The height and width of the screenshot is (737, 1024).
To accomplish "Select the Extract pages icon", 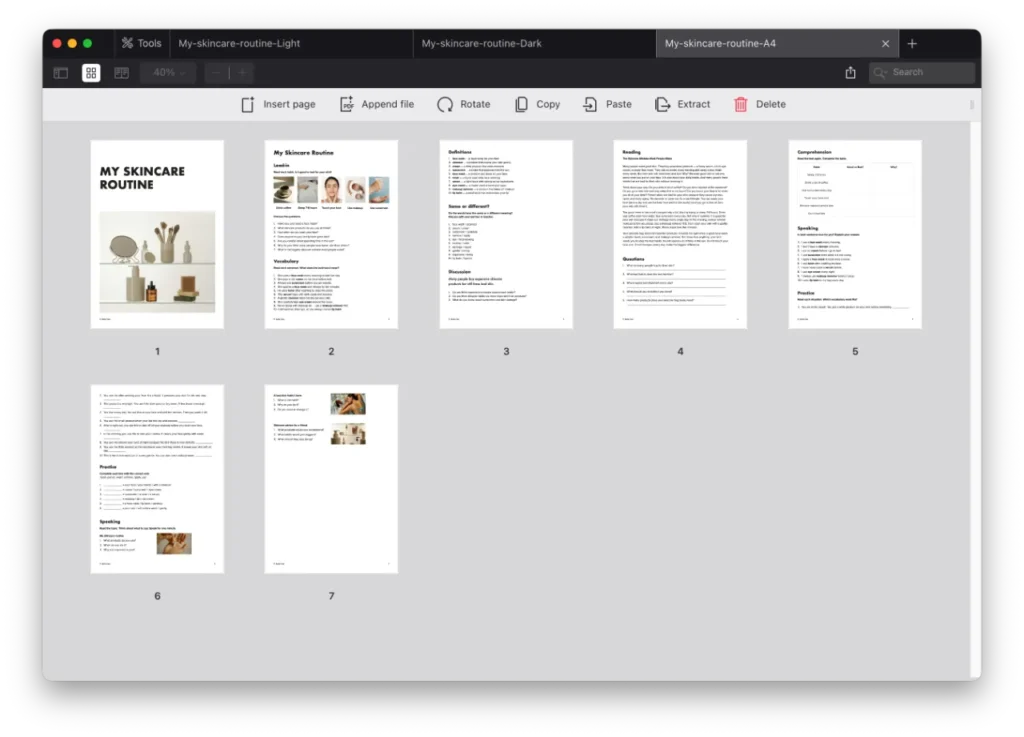I will [661, 104].
